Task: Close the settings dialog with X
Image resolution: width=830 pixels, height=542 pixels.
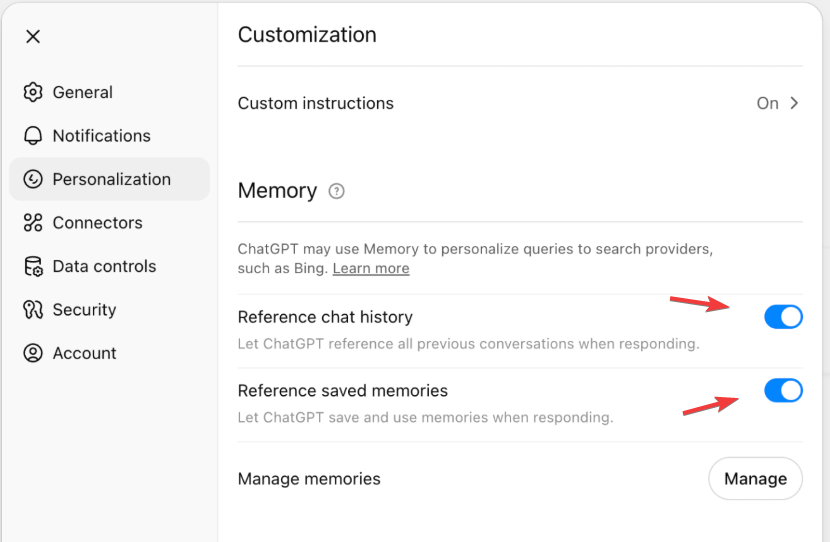Action: click(x=33, y=37)
